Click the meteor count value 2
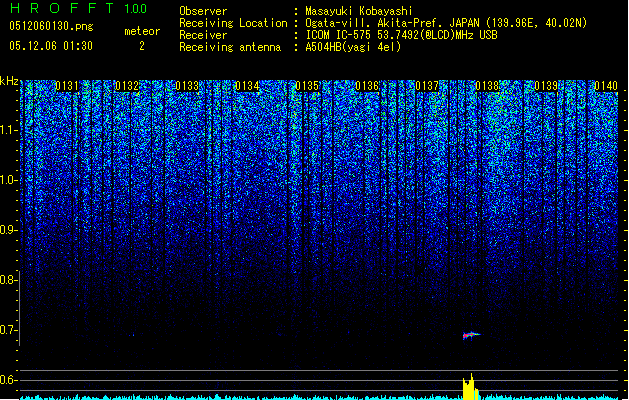Screen dimensions: 629x400 tap(142, 46)
